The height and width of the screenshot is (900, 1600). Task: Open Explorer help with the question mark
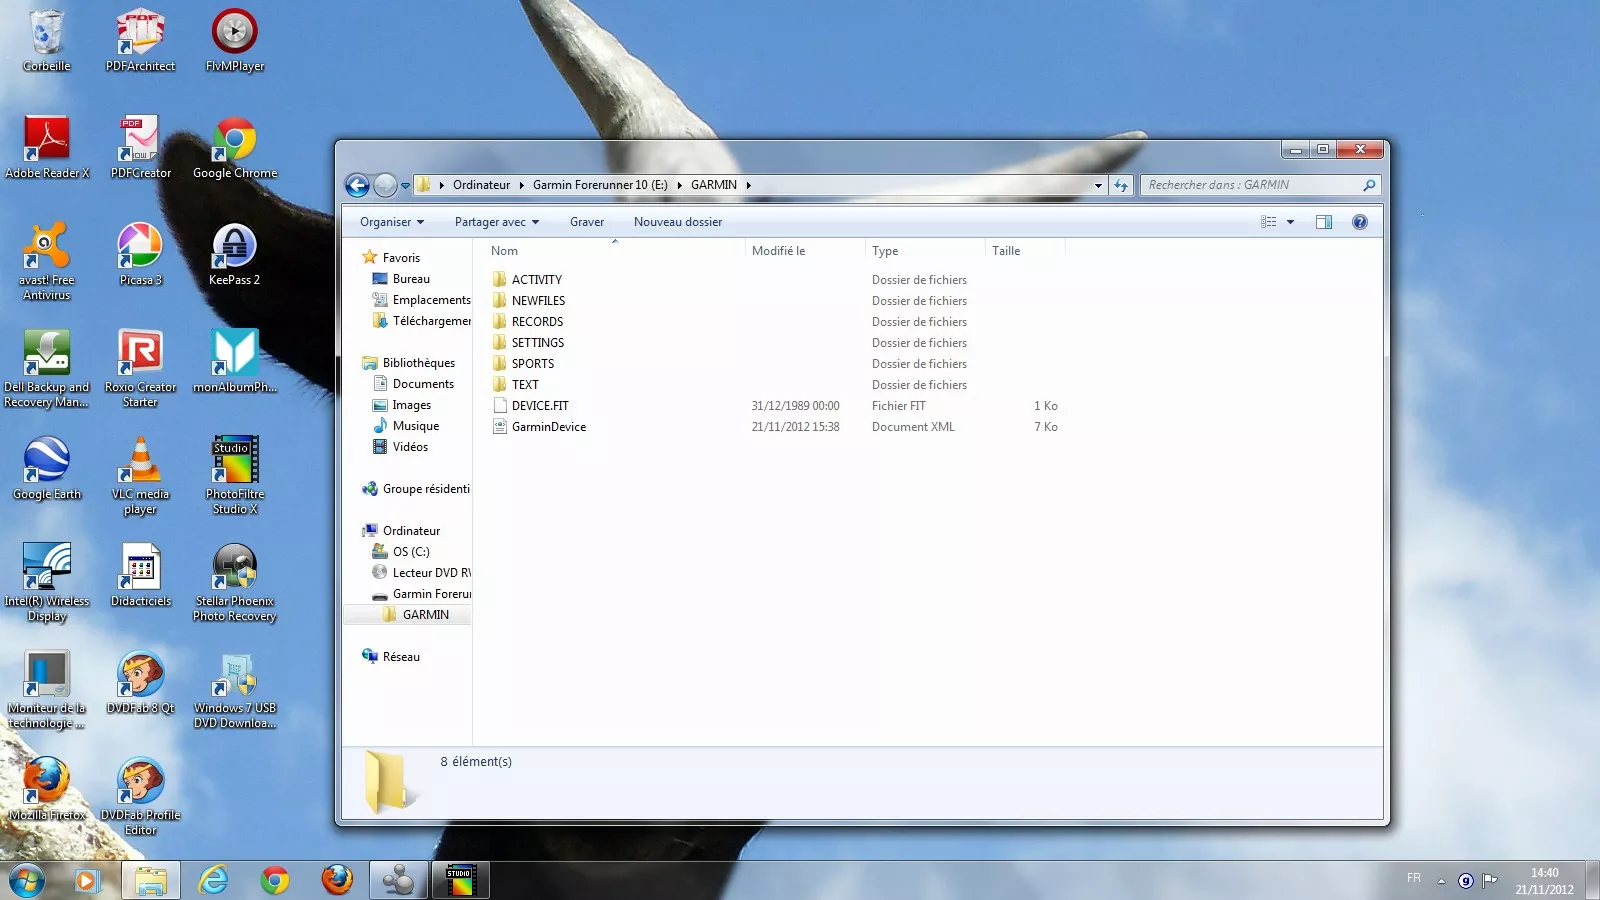(1360, 222)
